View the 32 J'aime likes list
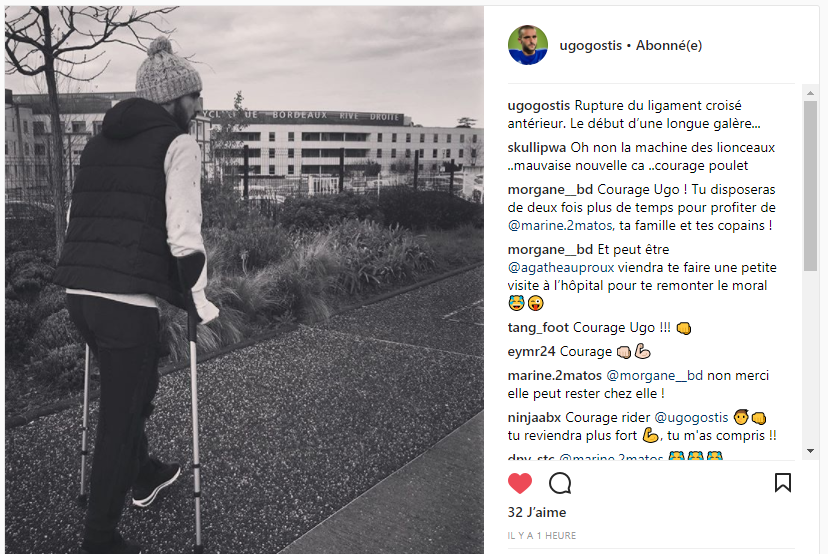This screenshot has width=828, height=554. click(x=537, y=512)
